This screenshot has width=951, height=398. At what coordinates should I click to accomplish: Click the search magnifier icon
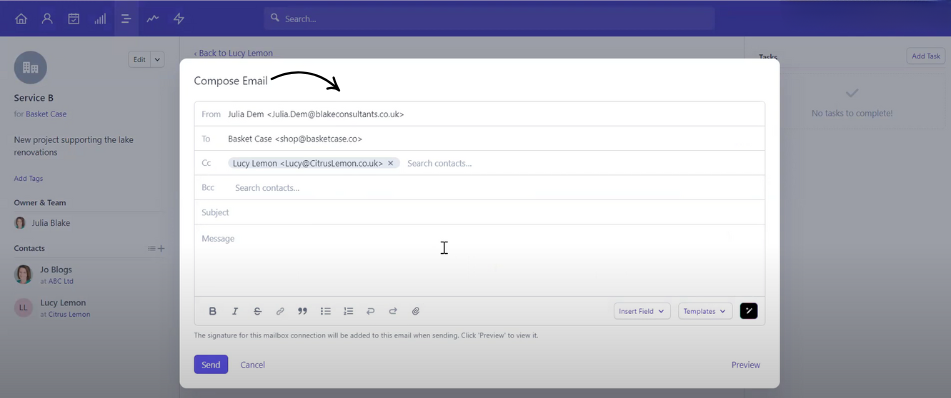tap(275, 18)
